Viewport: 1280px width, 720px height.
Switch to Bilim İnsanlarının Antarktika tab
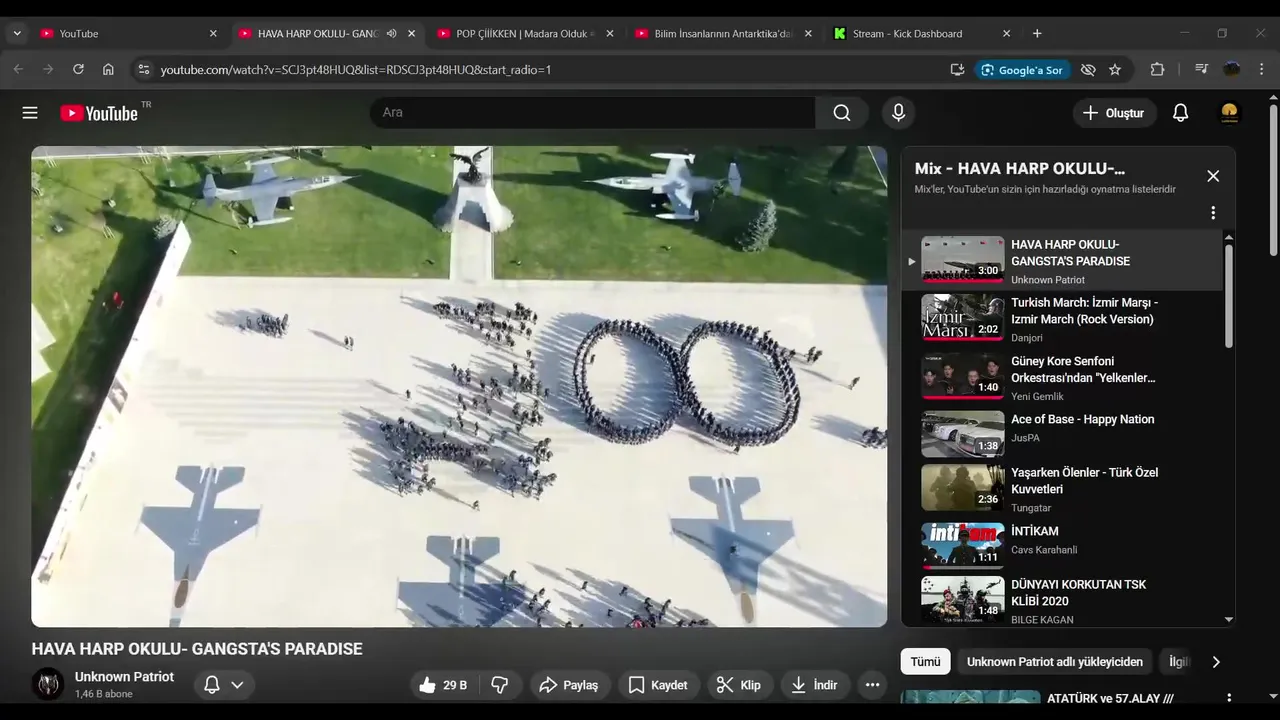tap(724, 33)
